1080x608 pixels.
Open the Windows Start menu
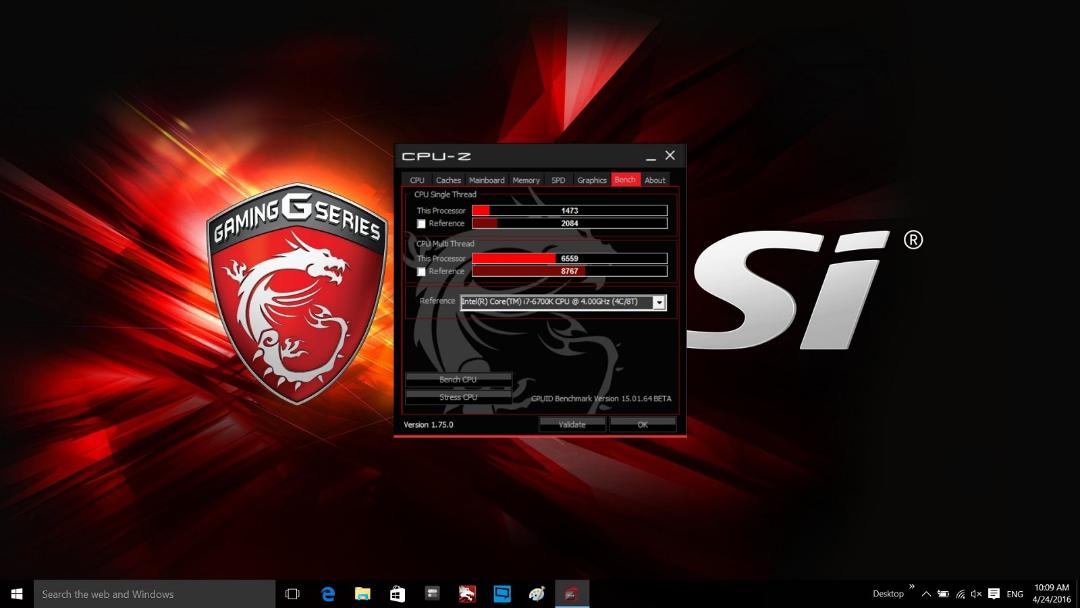click(17, 594)
